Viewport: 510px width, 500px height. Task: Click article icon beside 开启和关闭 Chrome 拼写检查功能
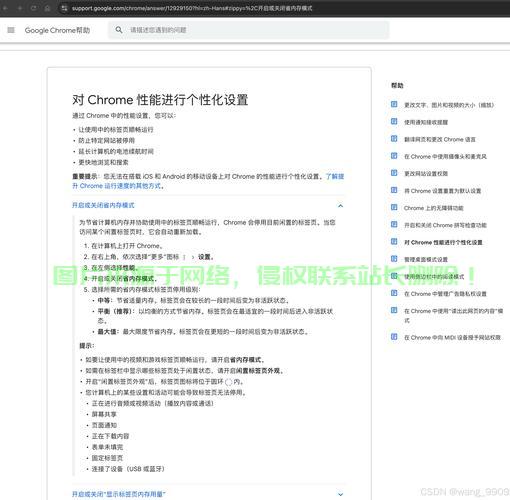(394, 225)
